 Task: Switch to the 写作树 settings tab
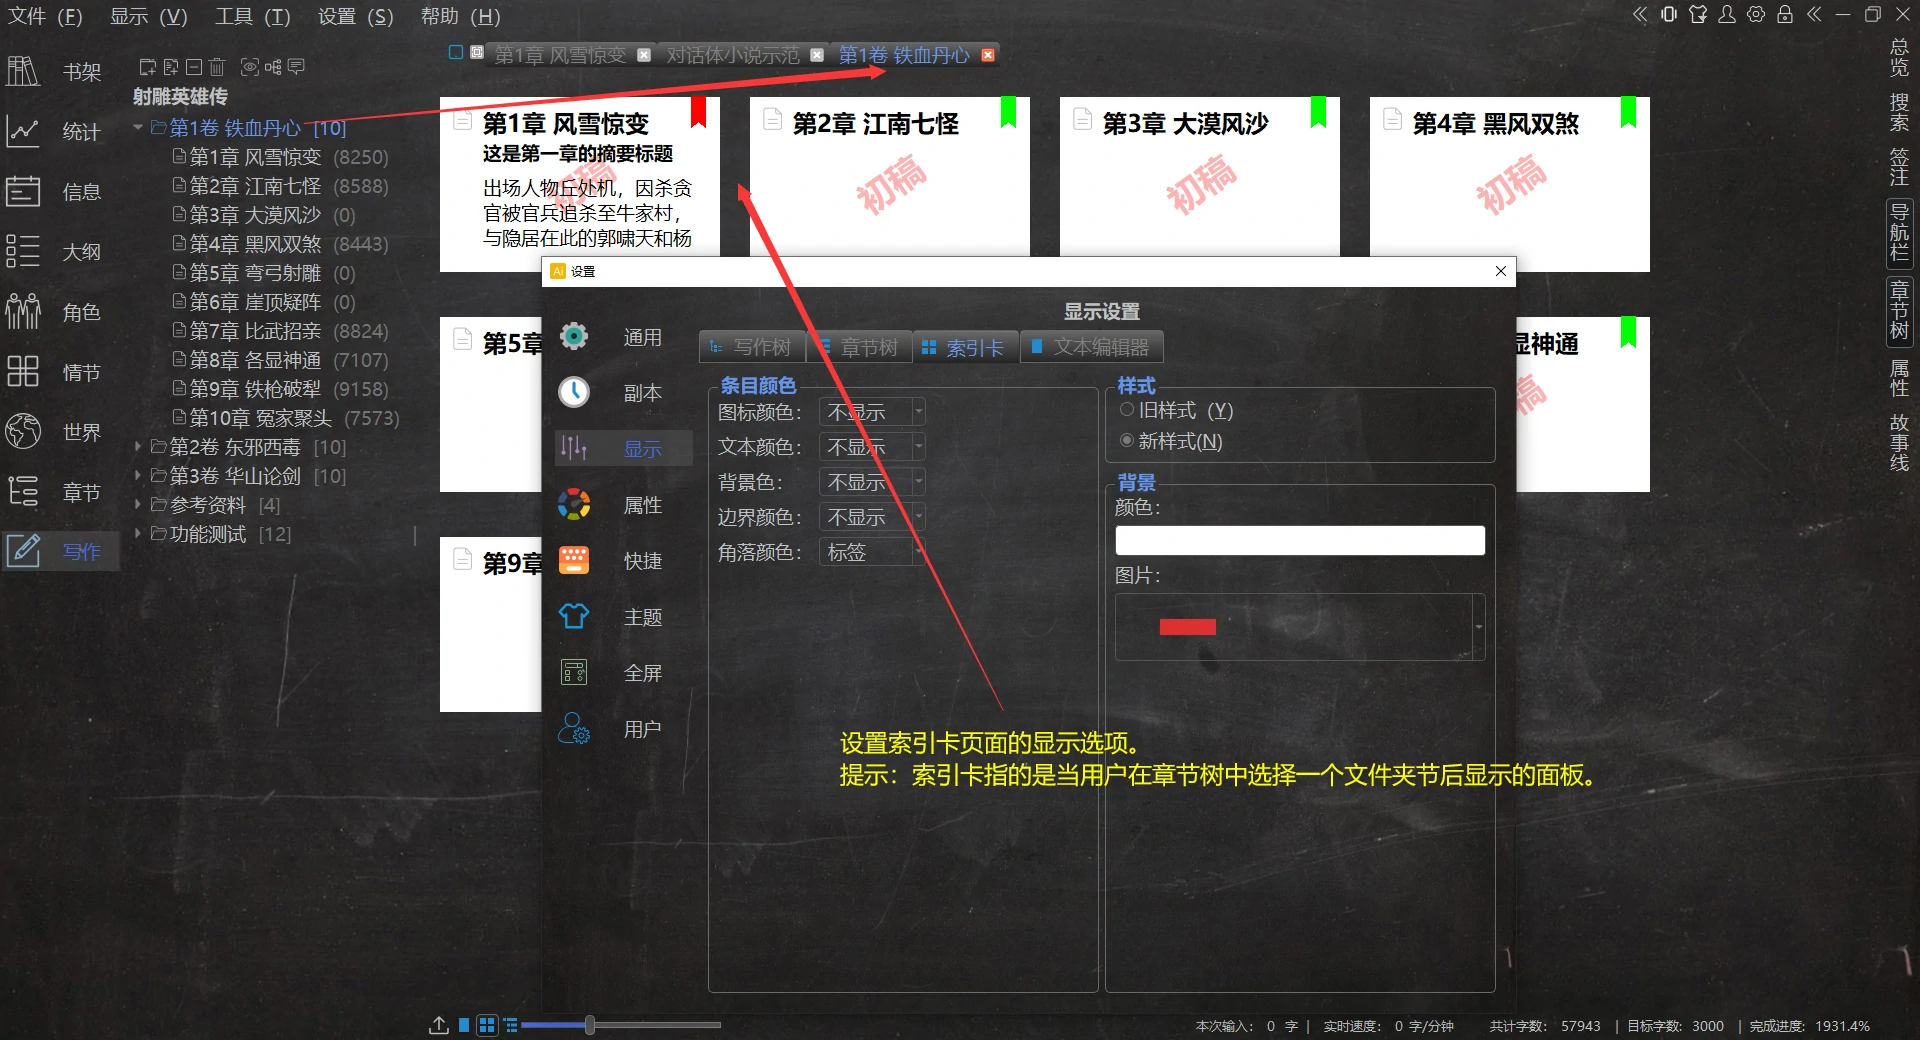coord(752,347)
